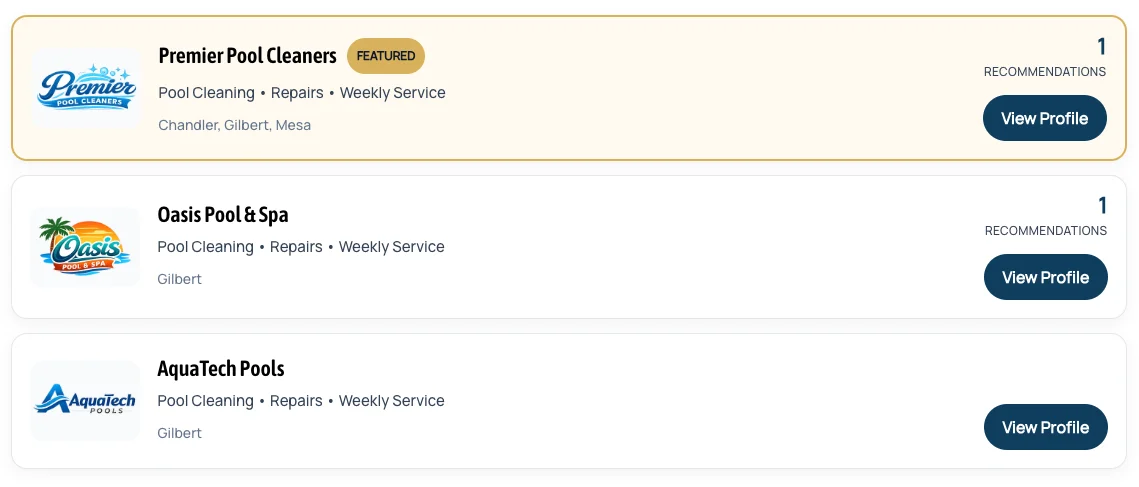Click the Premier Pool Cleaners logo

[x=86, y=88]
